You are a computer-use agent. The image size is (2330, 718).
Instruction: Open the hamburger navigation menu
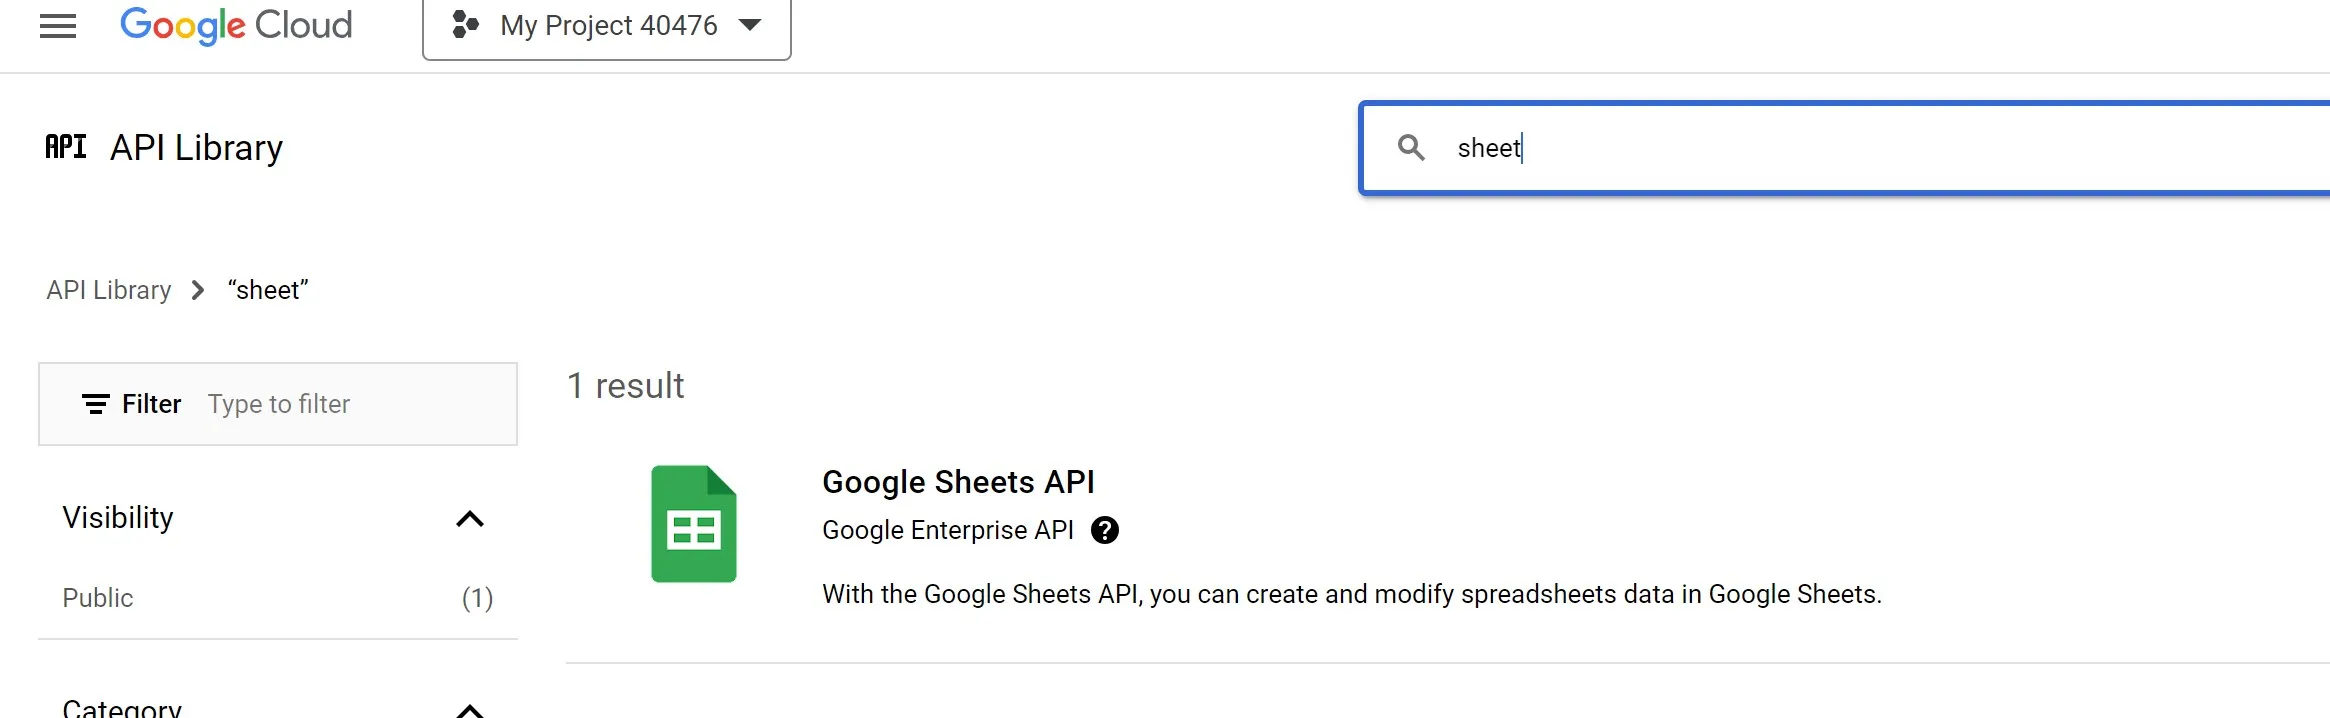click(x=58, y=26)
